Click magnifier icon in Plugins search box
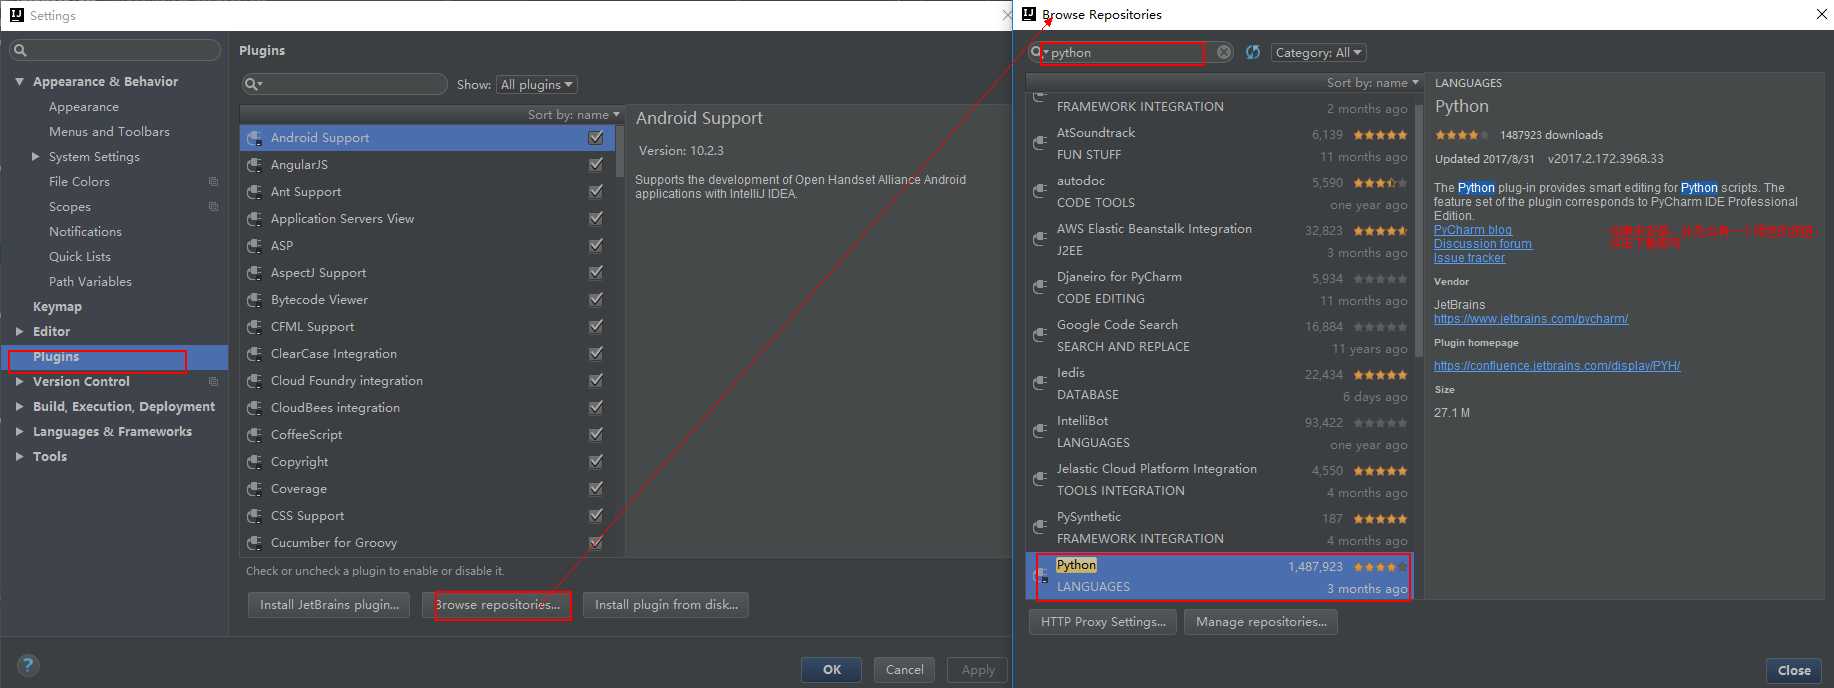Viewport: 1834px width, 688px height. pos(254,85)
